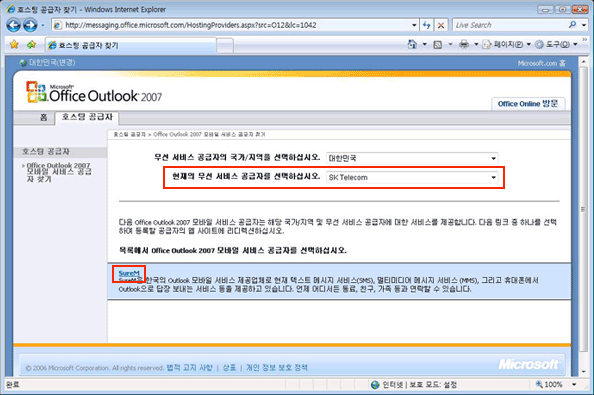
Task: Expand the Print dropdown arrow
Action: 476,44
